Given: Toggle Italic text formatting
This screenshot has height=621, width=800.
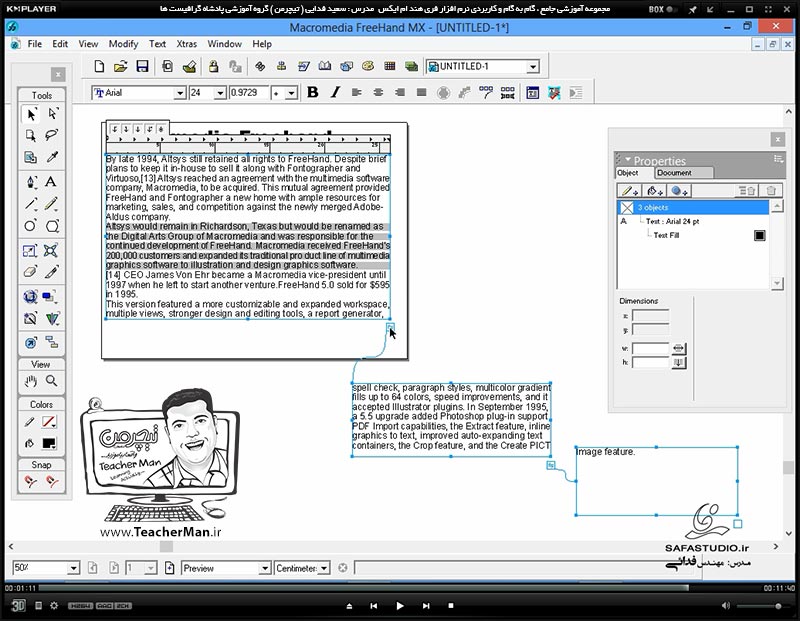Looking at the screenshot, I should click(x=335, y=92).
